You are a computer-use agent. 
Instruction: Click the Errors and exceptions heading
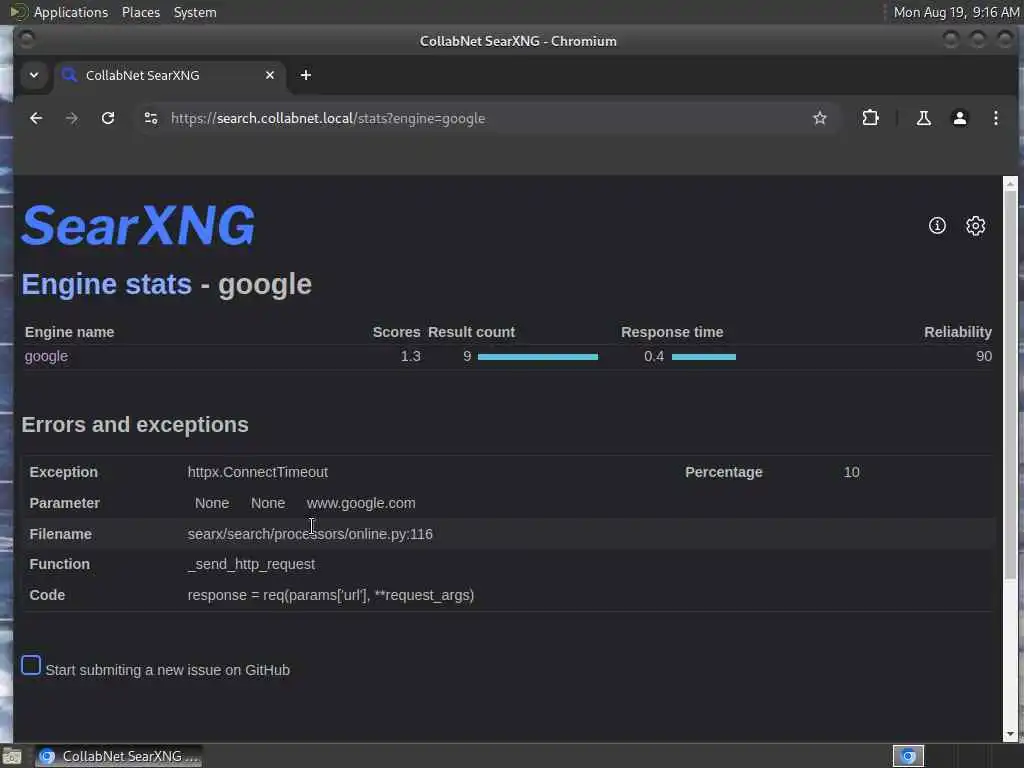[x=135, y=424]
